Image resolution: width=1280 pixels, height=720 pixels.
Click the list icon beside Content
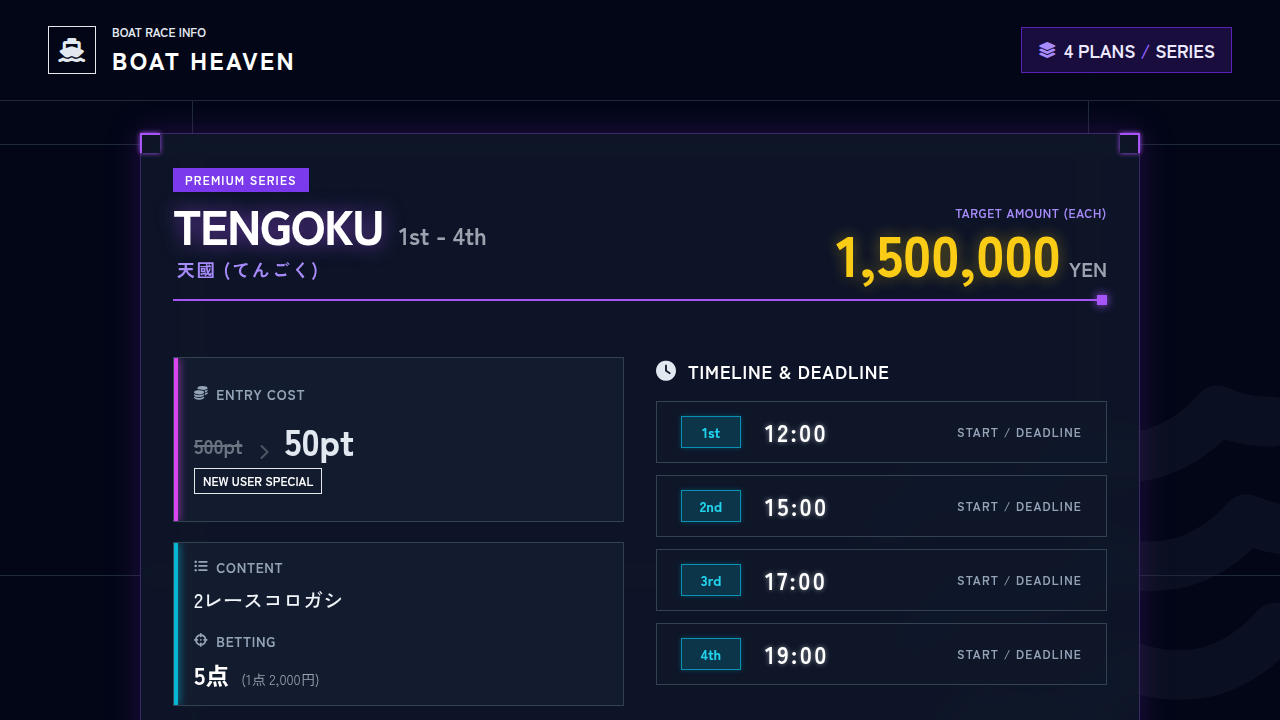[201, 567]
